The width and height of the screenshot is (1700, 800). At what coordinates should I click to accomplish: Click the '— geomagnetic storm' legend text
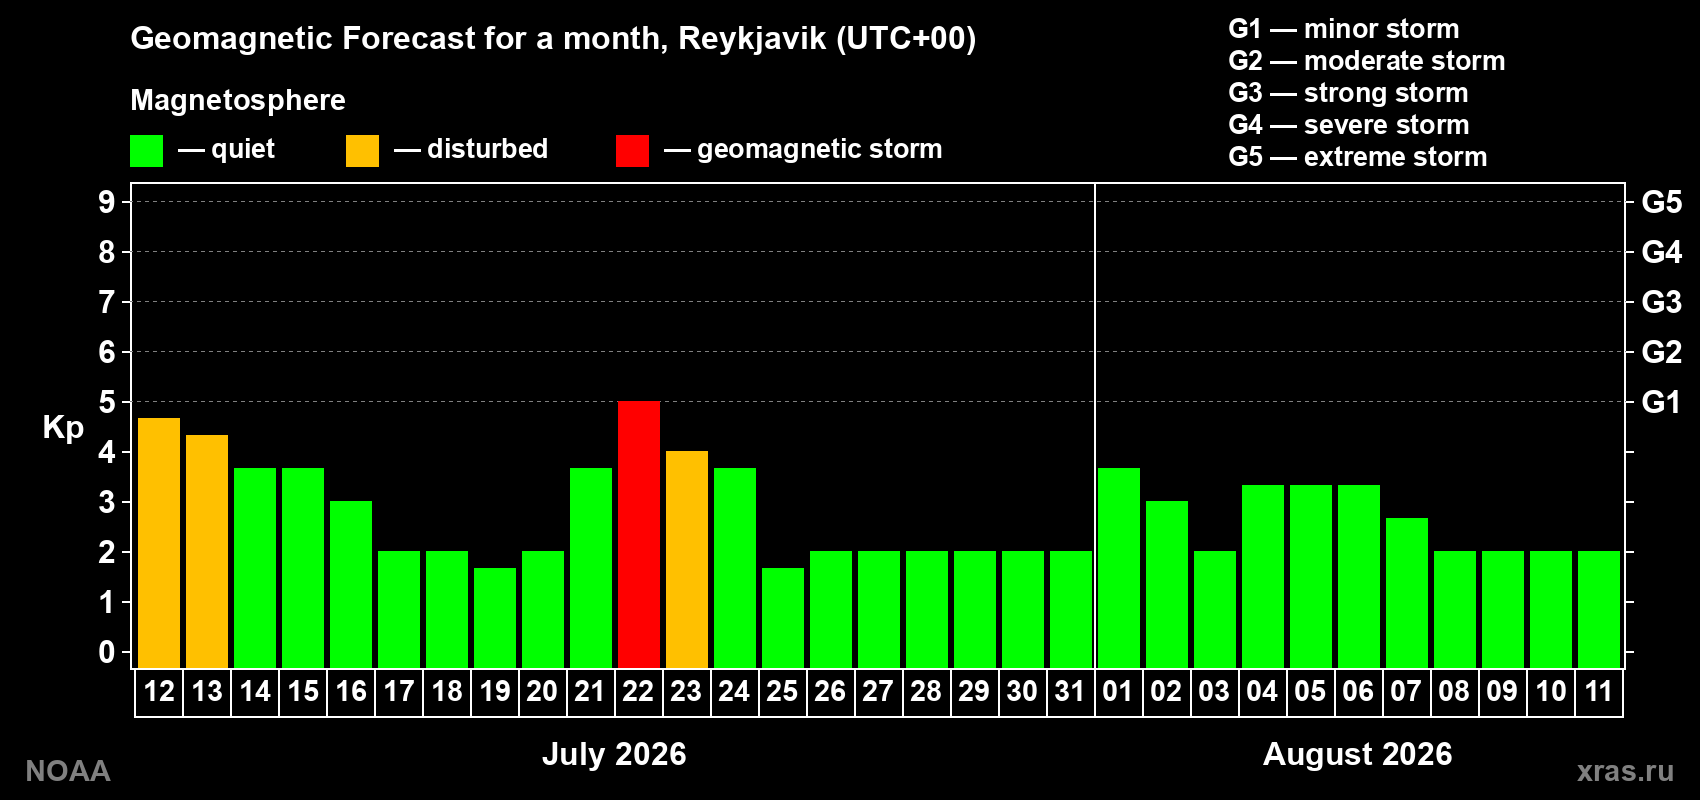pos(803,149)
